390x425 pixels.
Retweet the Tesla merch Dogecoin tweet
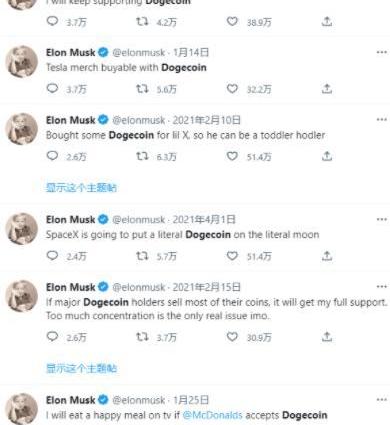pyautogui.click(x=142, y=89)
